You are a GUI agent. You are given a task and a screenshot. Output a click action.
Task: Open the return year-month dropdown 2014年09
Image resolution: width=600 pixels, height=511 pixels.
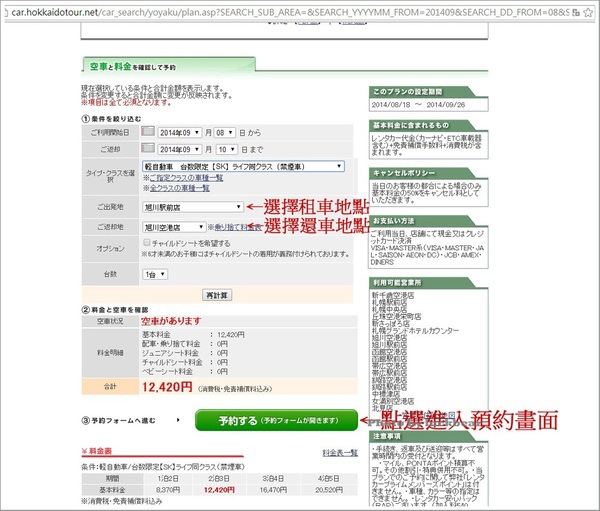[x=179, y=149]
